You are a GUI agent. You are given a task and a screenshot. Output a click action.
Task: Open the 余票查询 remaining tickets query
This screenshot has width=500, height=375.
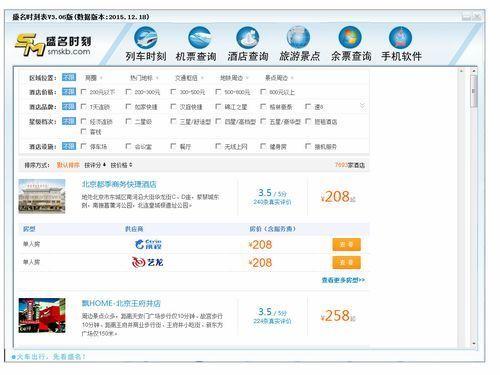pos(351,45)
